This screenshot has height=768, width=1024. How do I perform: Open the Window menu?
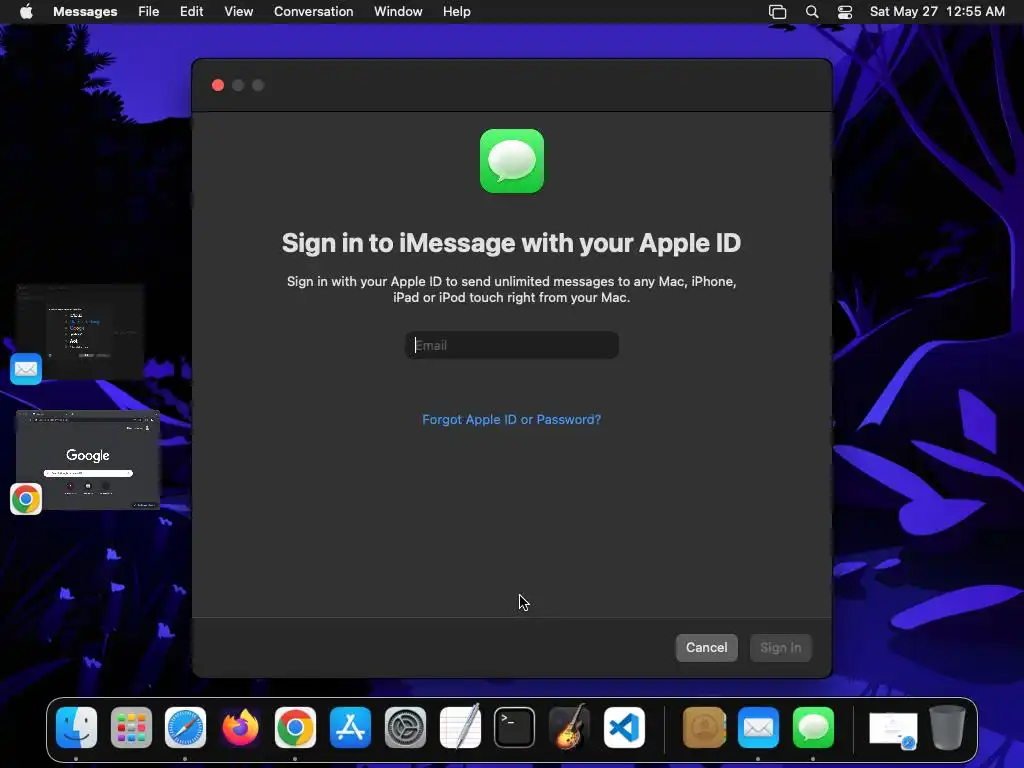[x=398, y=12]
